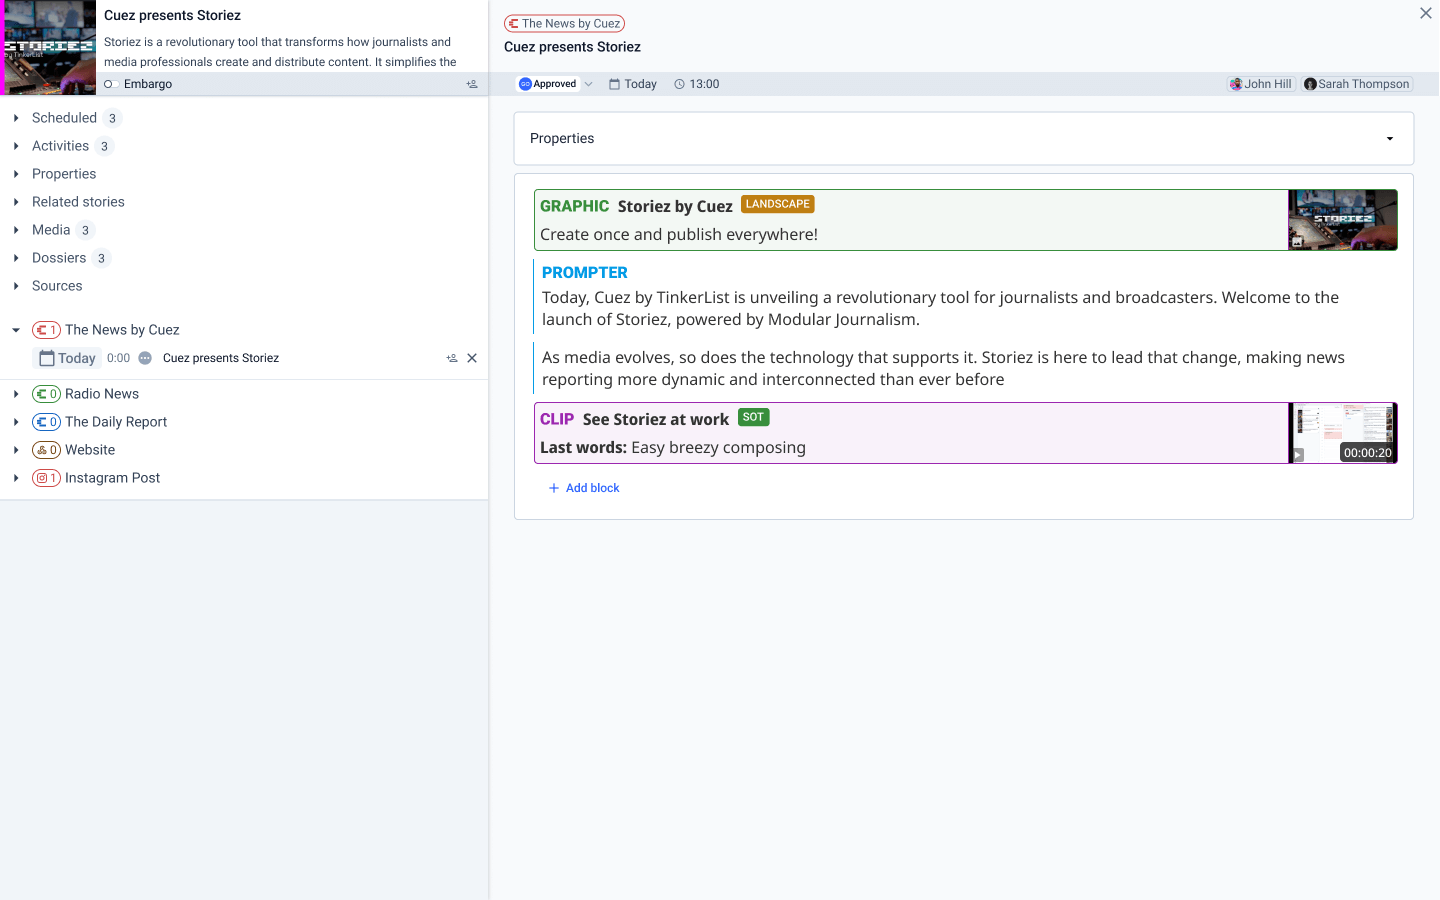The image size is (1440, 900).
Task: Click the Cuez presents Storiez title in left header
Action: pos(172,15)
